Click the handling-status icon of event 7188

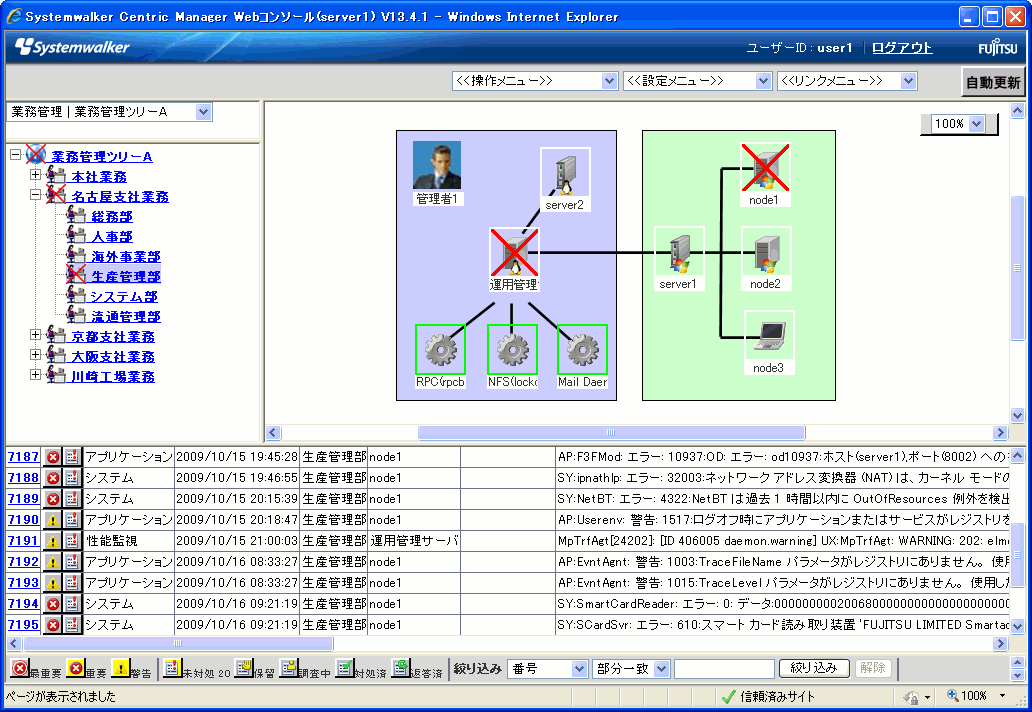coord(72,478)
